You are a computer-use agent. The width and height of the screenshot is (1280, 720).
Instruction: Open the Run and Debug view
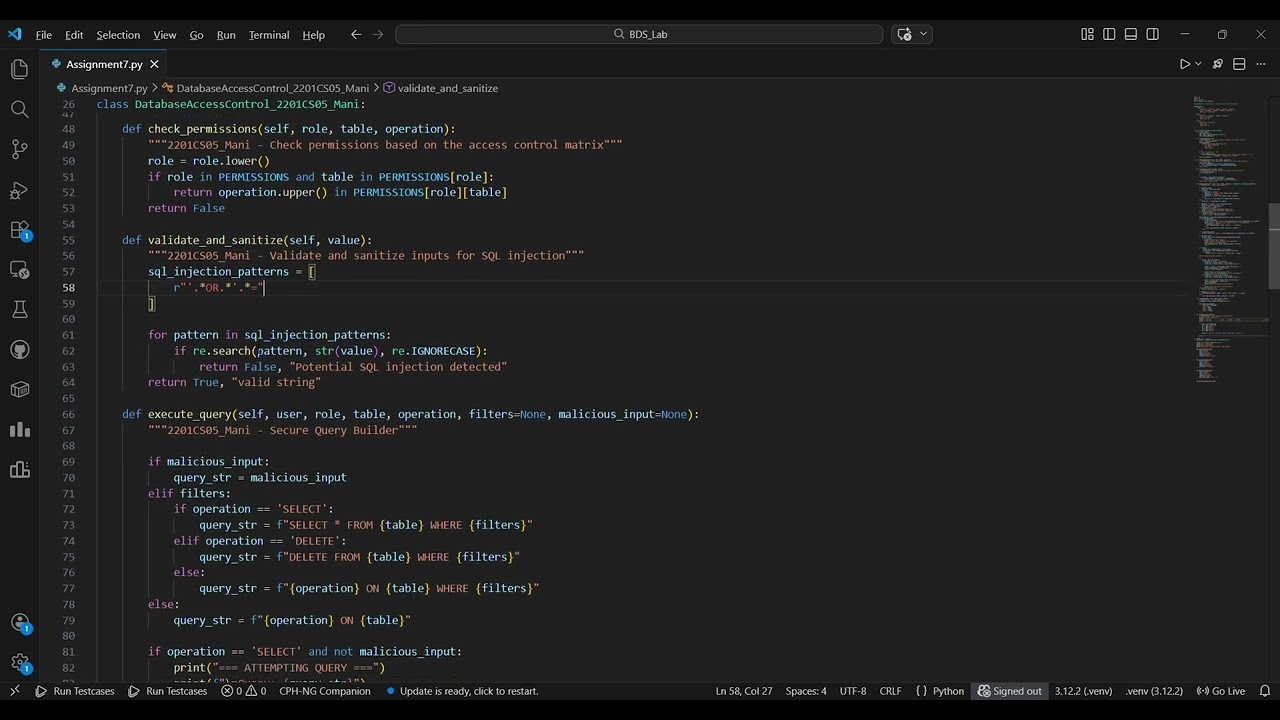[19, 190]
